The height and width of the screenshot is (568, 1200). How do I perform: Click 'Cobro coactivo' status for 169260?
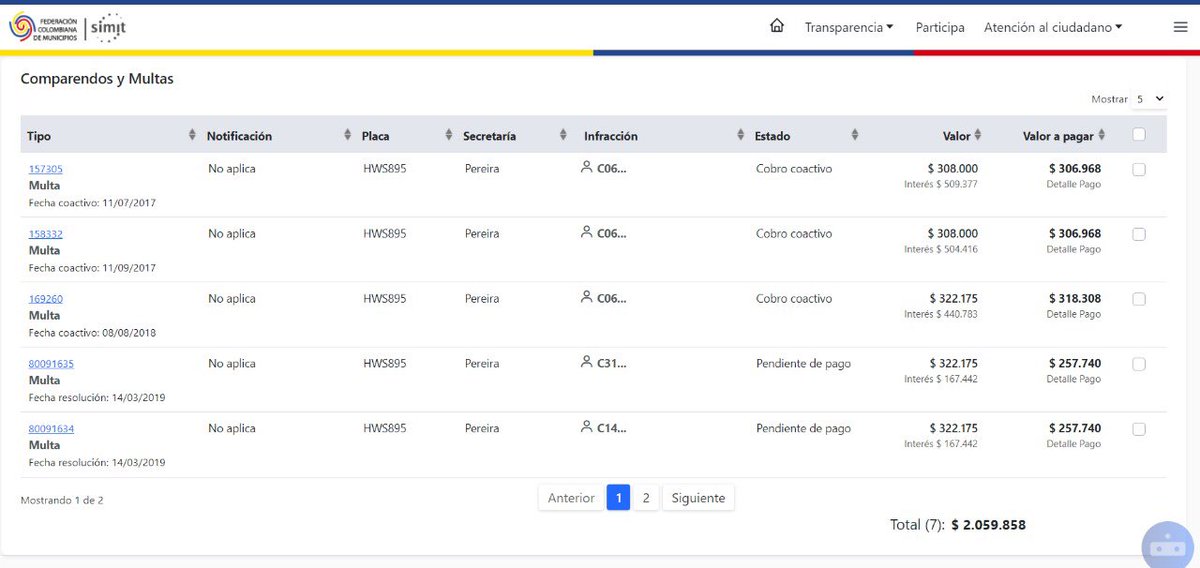794,299
